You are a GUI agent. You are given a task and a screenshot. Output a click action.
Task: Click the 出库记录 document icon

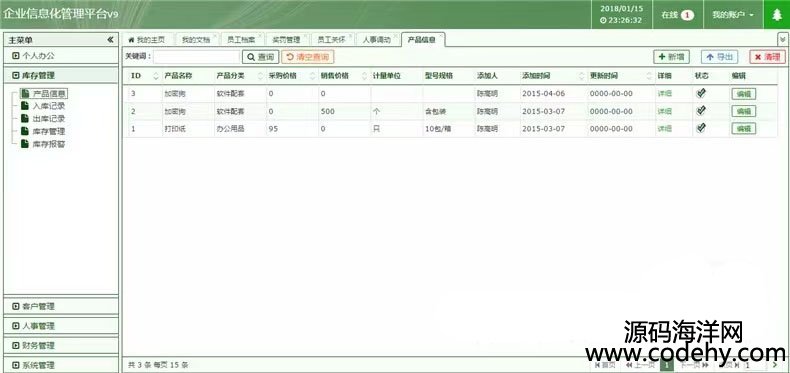(x=25, y=118)
